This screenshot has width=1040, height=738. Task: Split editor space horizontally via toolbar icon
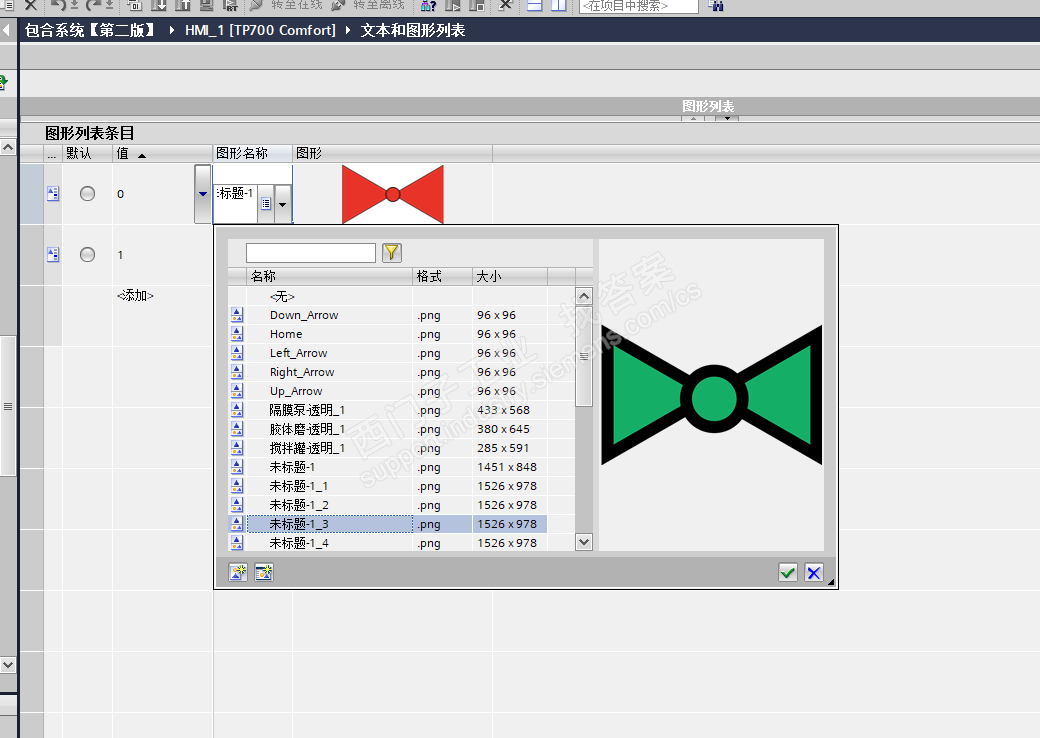(535, 5)
